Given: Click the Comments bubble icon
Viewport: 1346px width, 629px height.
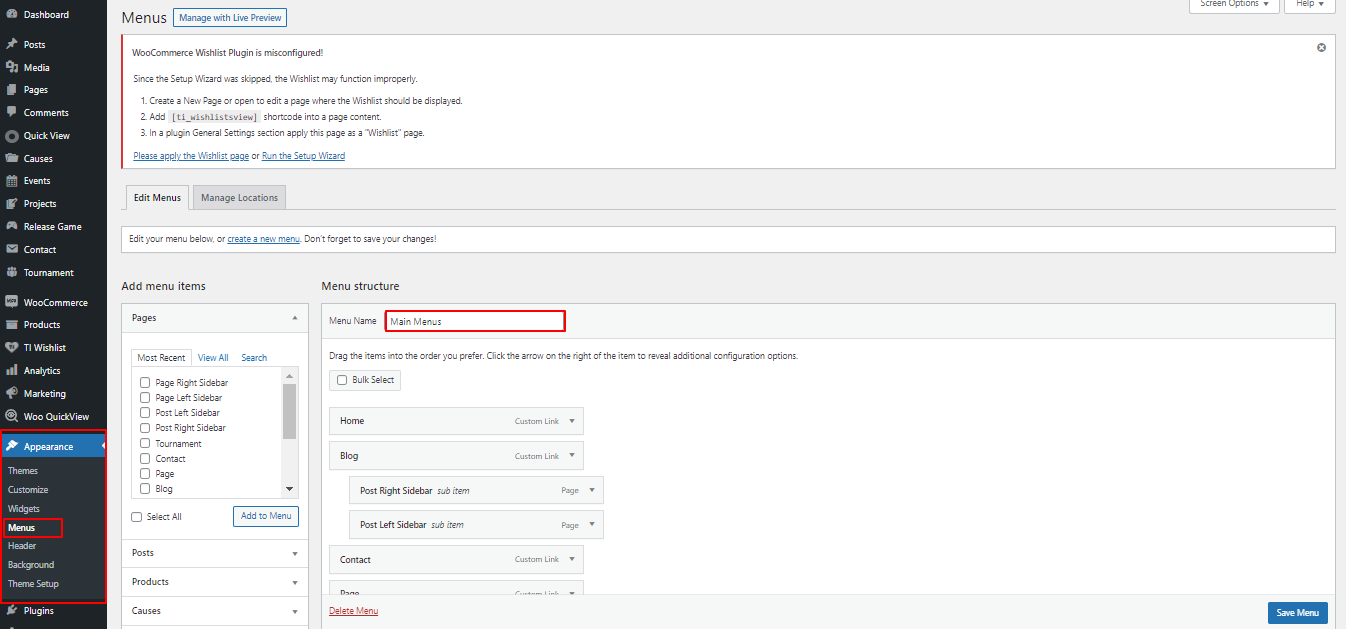Looking at the screenshot, I should click(x=12, y=113).
